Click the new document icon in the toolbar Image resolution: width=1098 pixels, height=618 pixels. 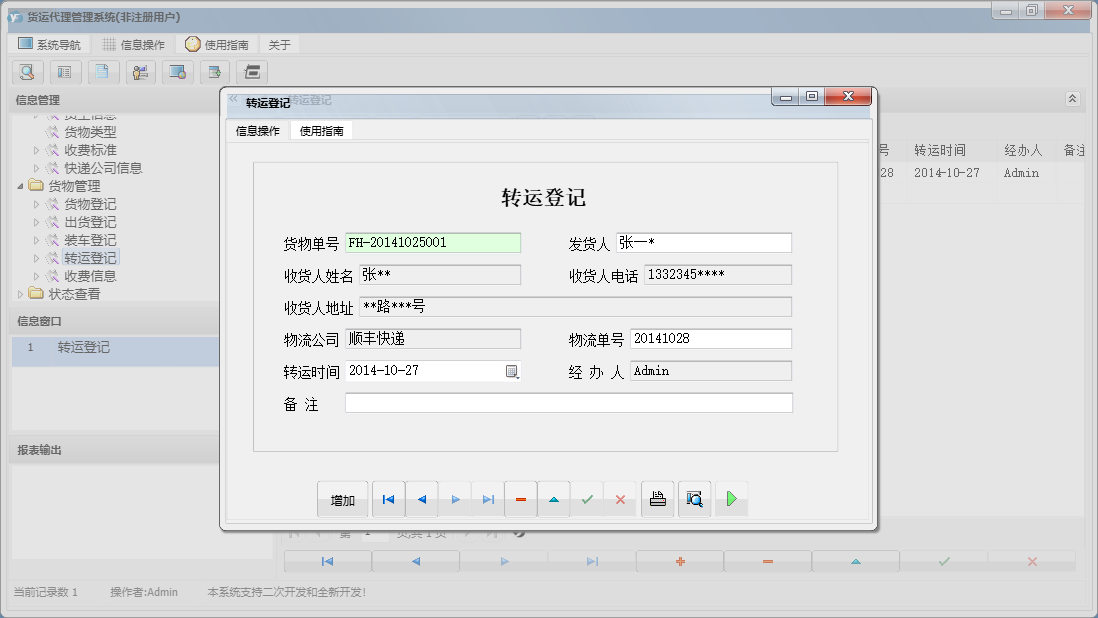(103, 72)
